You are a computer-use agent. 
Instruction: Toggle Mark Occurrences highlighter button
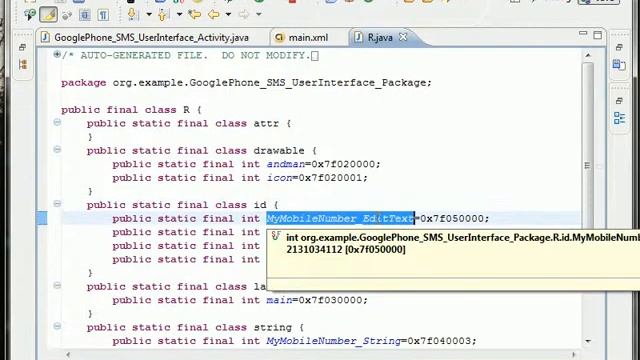(x=48, y=15)
